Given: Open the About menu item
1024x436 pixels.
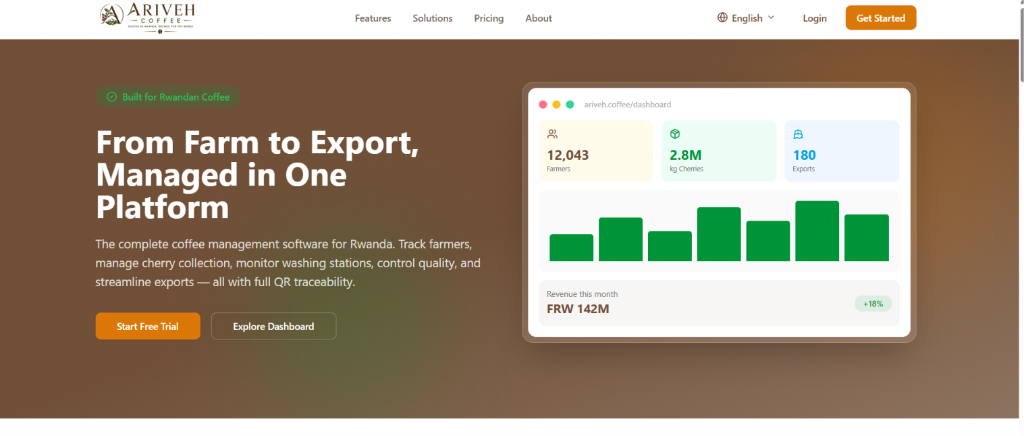Looking at the screenshot, I should (539, 18).
